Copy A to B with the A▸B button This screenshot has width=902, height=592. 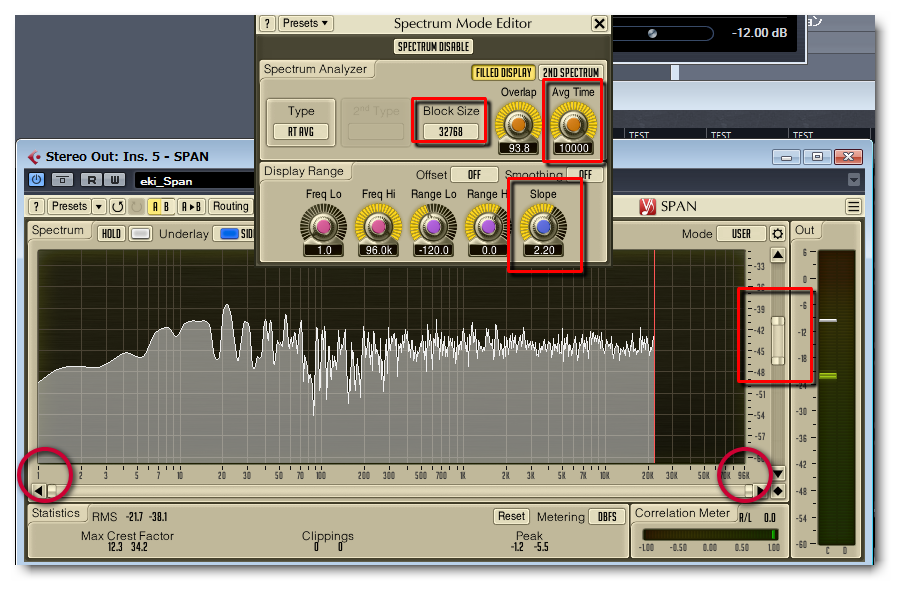(192, 207)
